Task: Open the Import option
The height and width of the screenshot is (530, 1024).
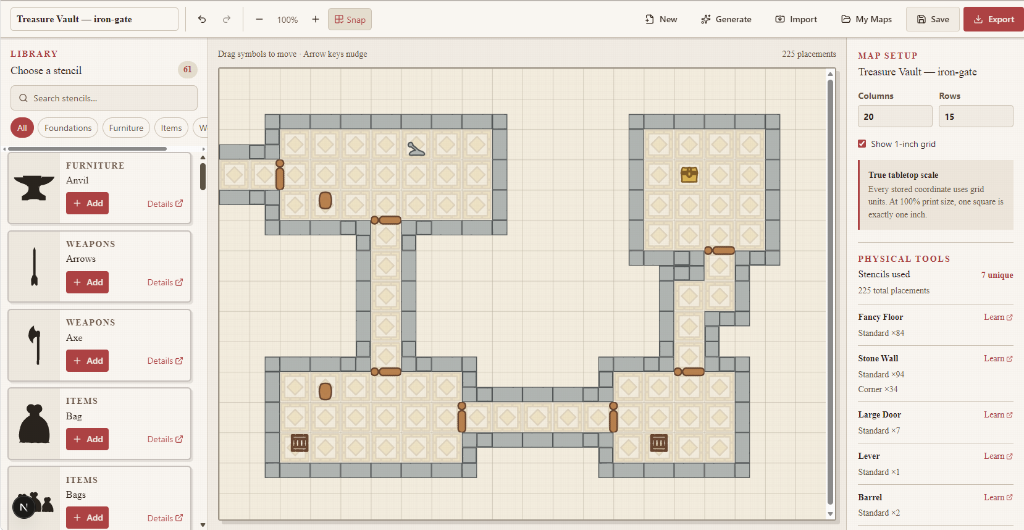Action: tap(795, 20)
